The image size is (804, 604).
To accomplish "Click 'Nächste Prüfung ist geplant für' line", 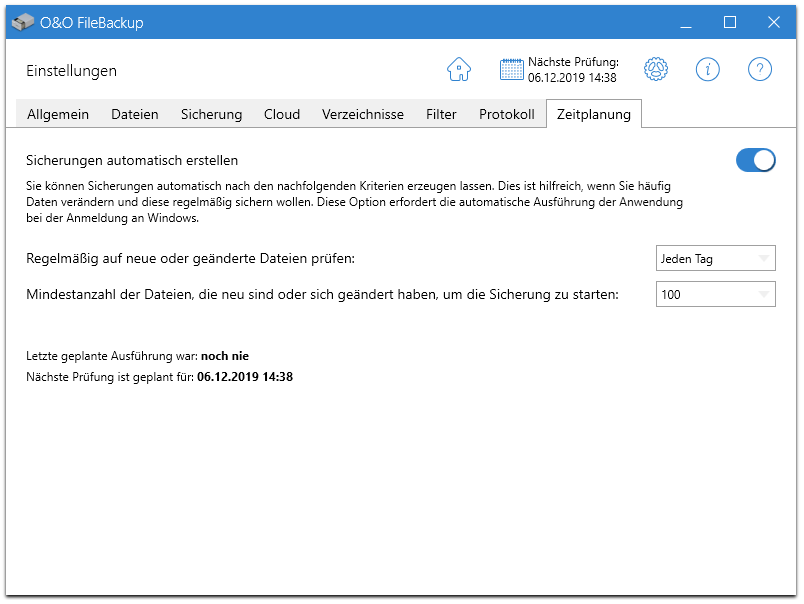I will pyautogui.click(x=159, y=377).
